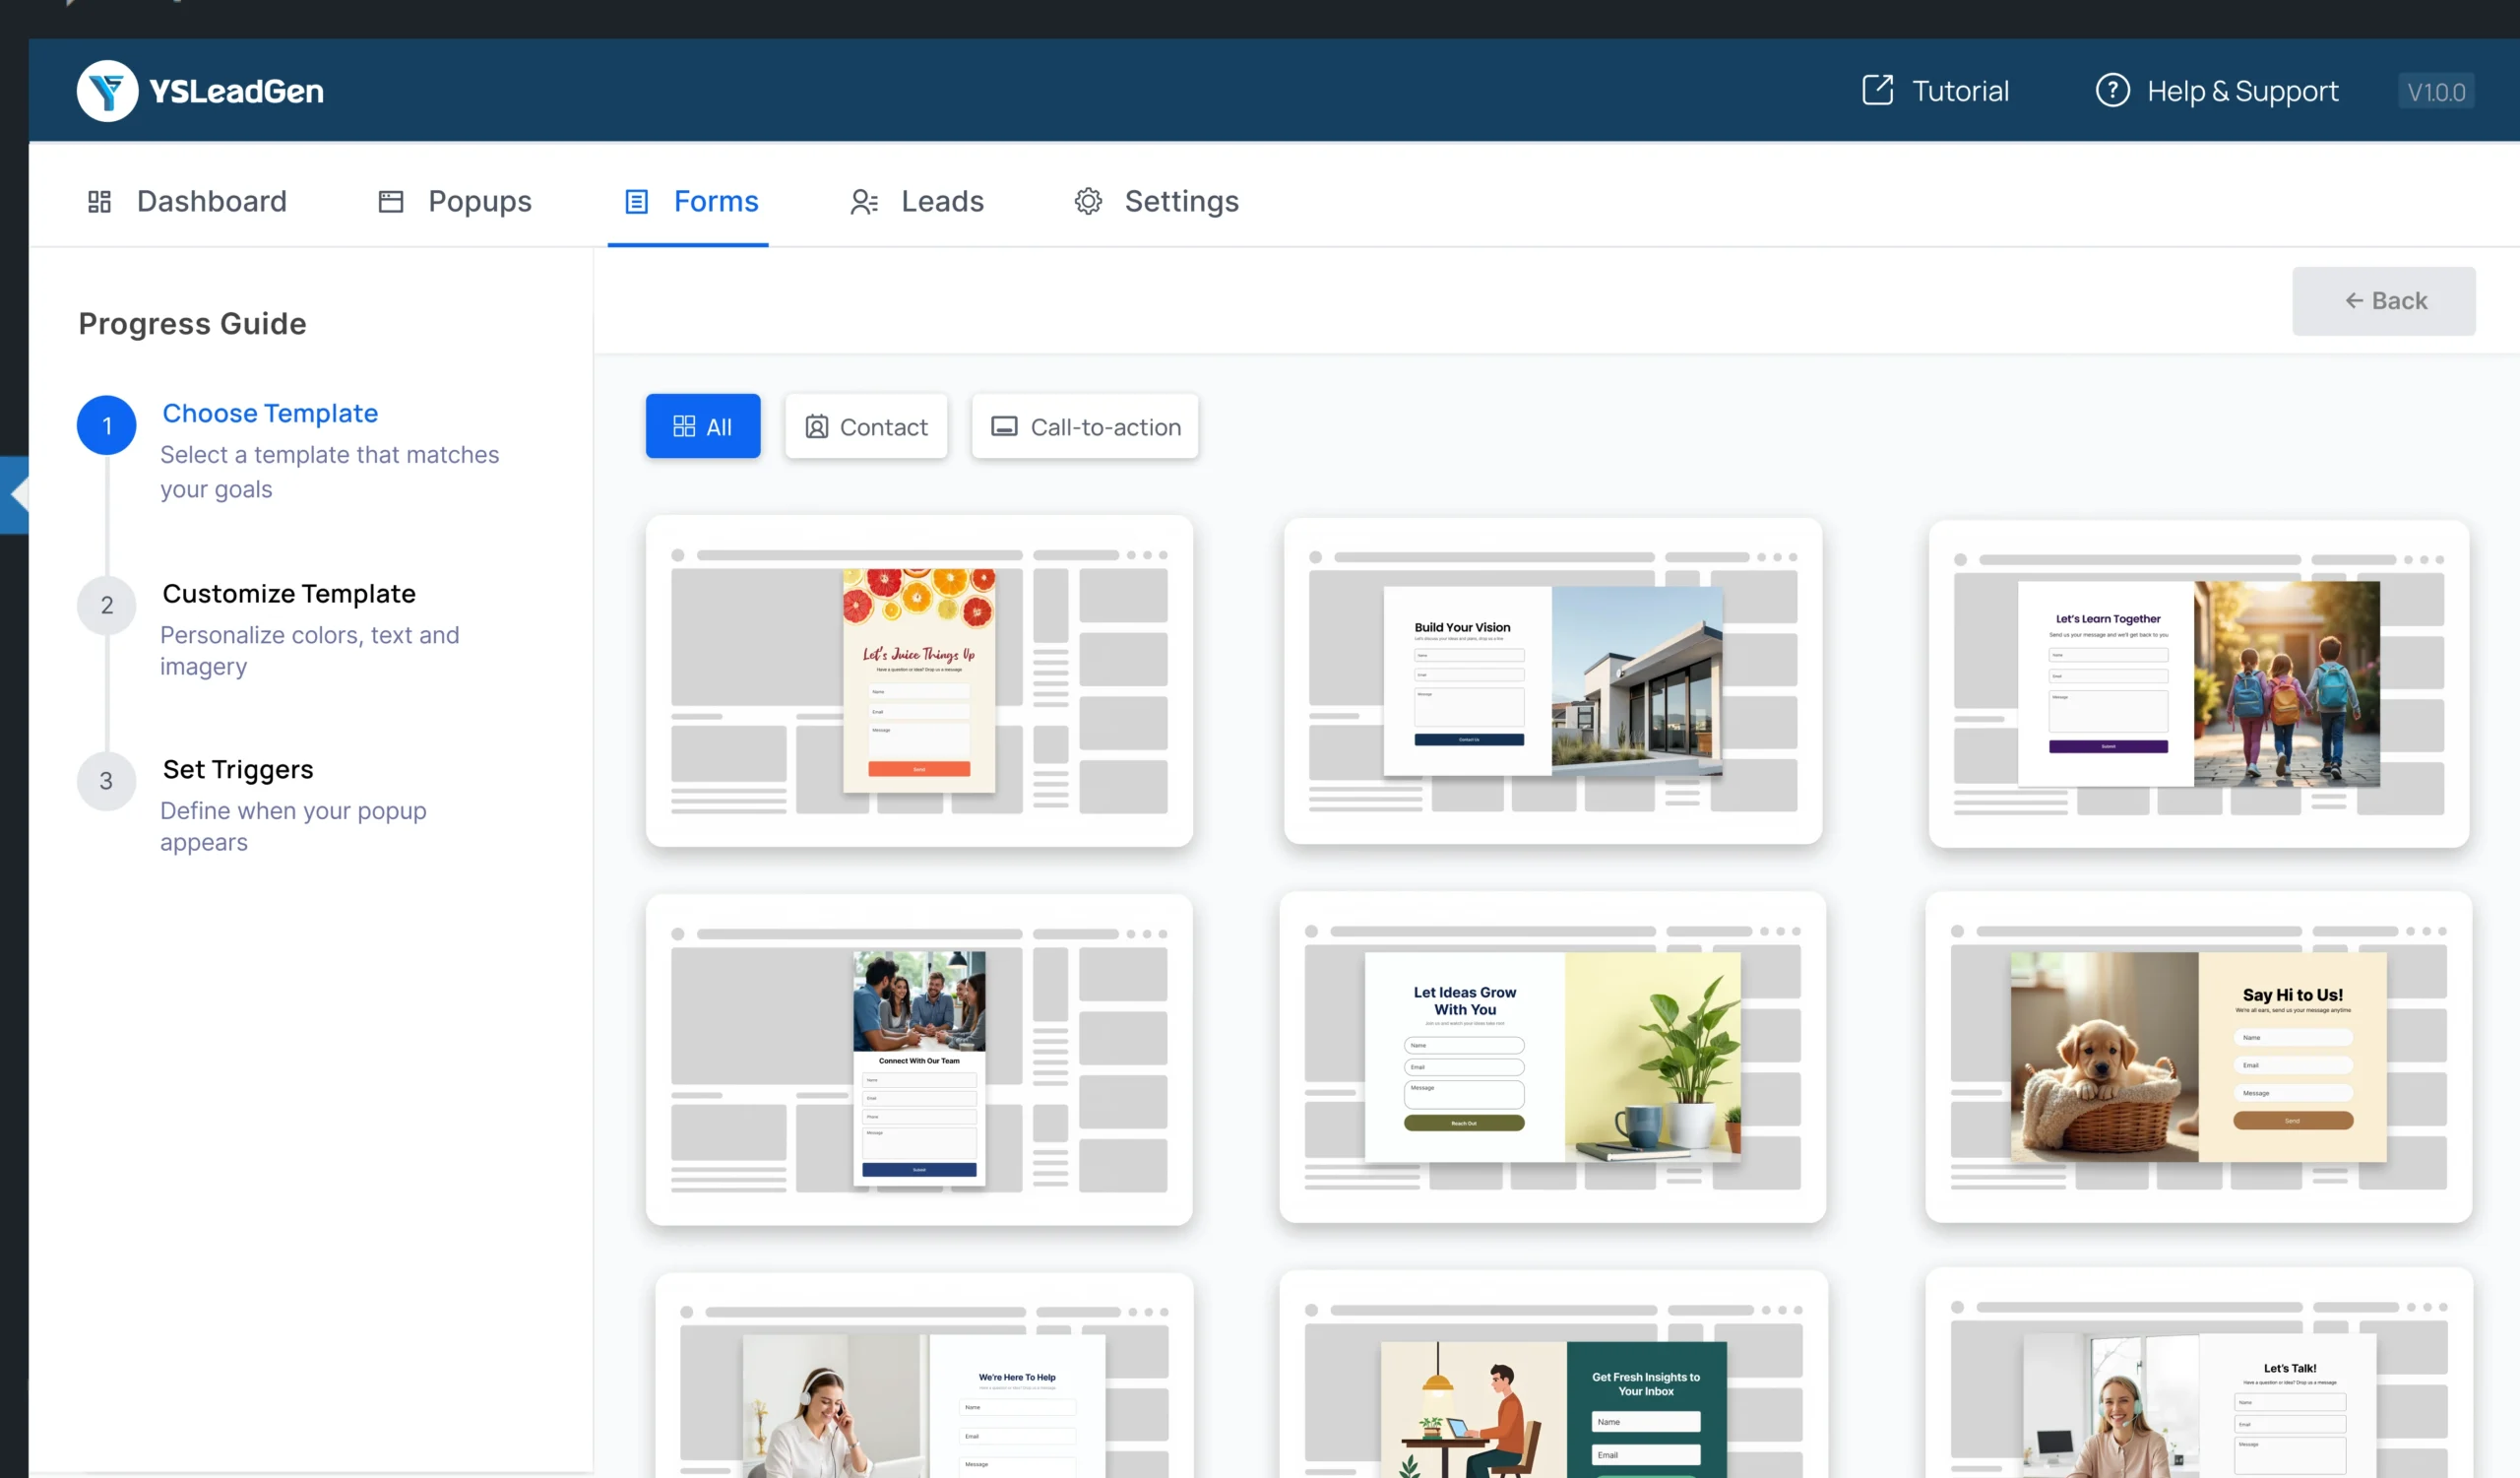Open the Dashboard tab
Image resolution: width=2520 pixels, height=1478 pixels.
click(x=187, y=201)
